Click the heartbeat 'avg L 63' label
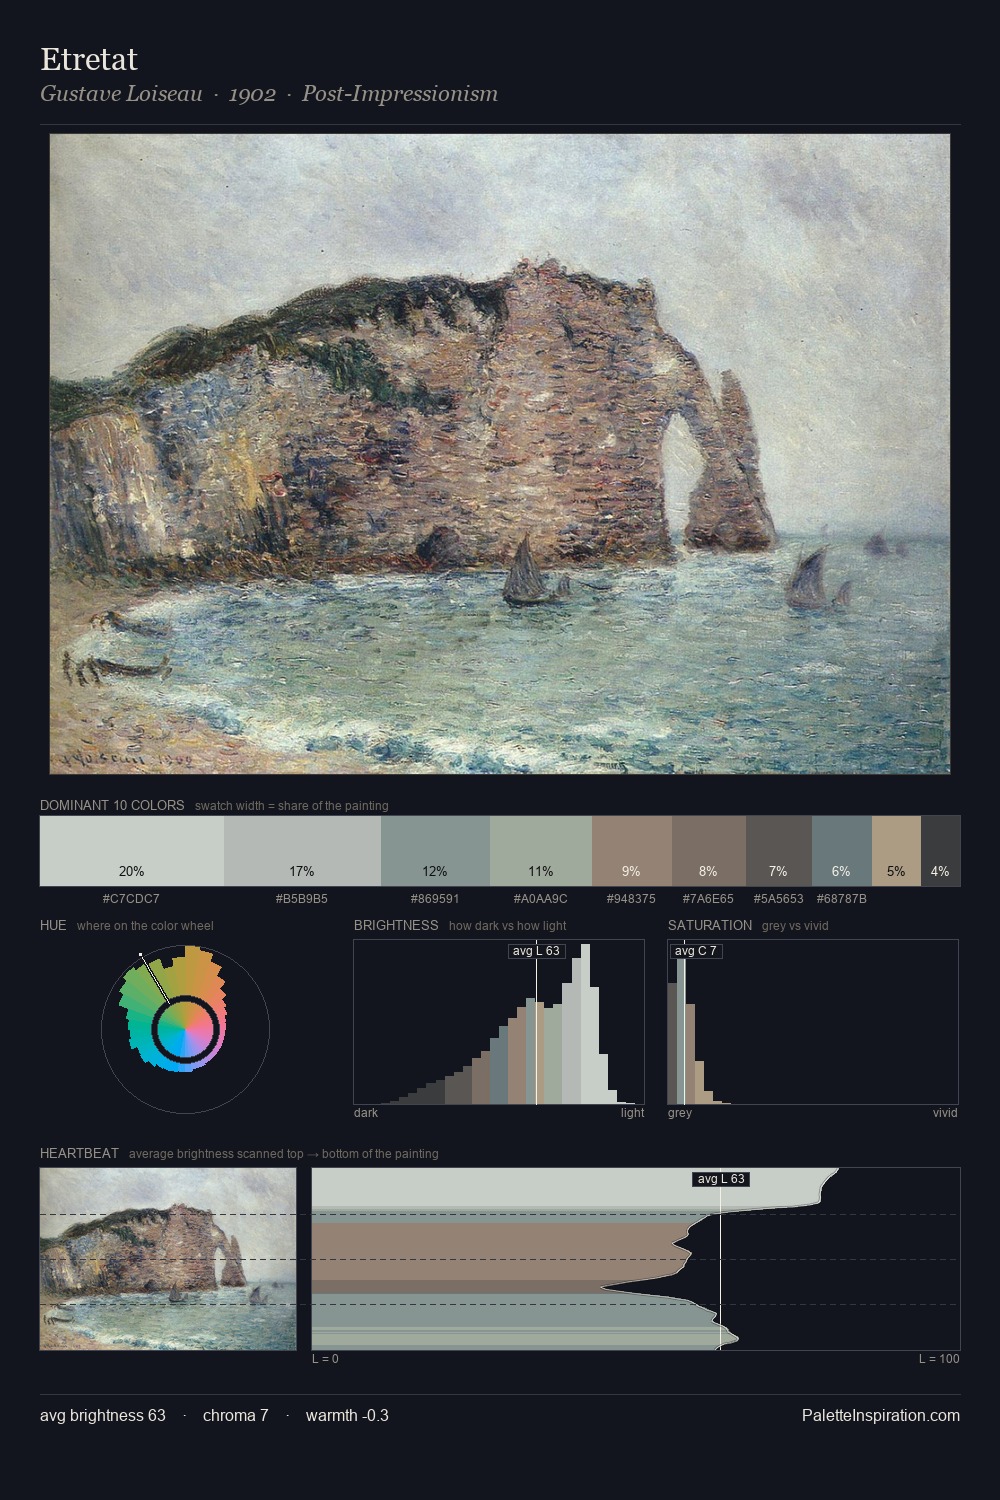The height and width of the screenshot is (1500, 1000). (x=721, y=1179)
